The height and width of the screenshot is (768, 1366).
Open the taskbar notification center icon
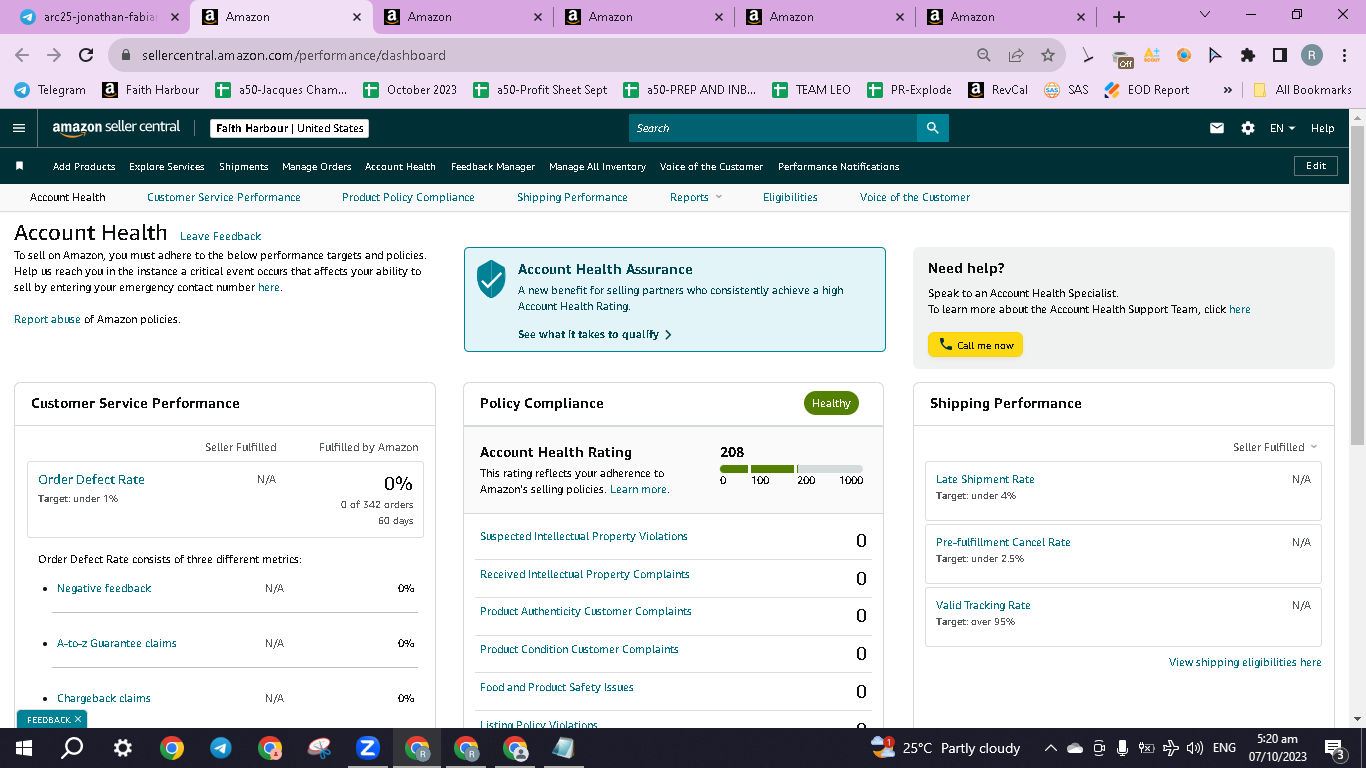(x=1334, y=748)
